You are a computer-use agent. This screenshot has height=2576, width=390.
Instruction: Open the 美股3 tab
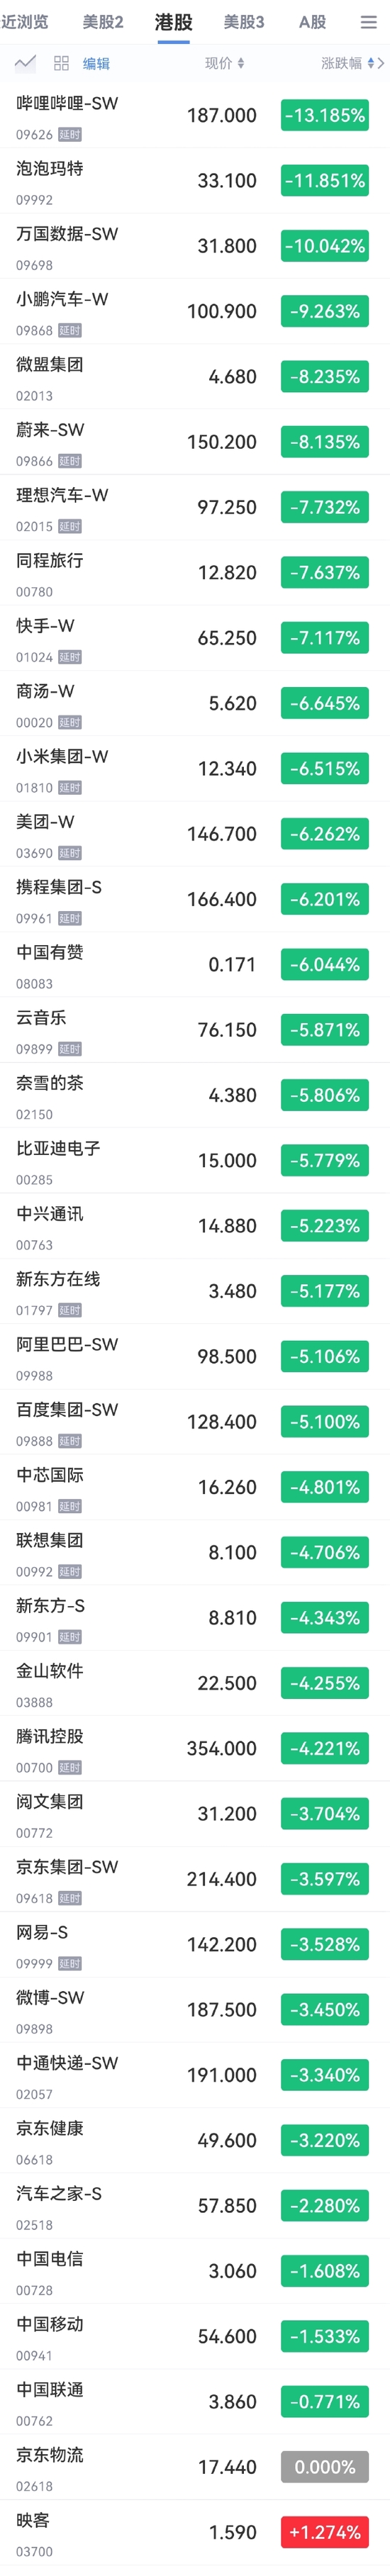pyautogui.click(x=244, y=22)
